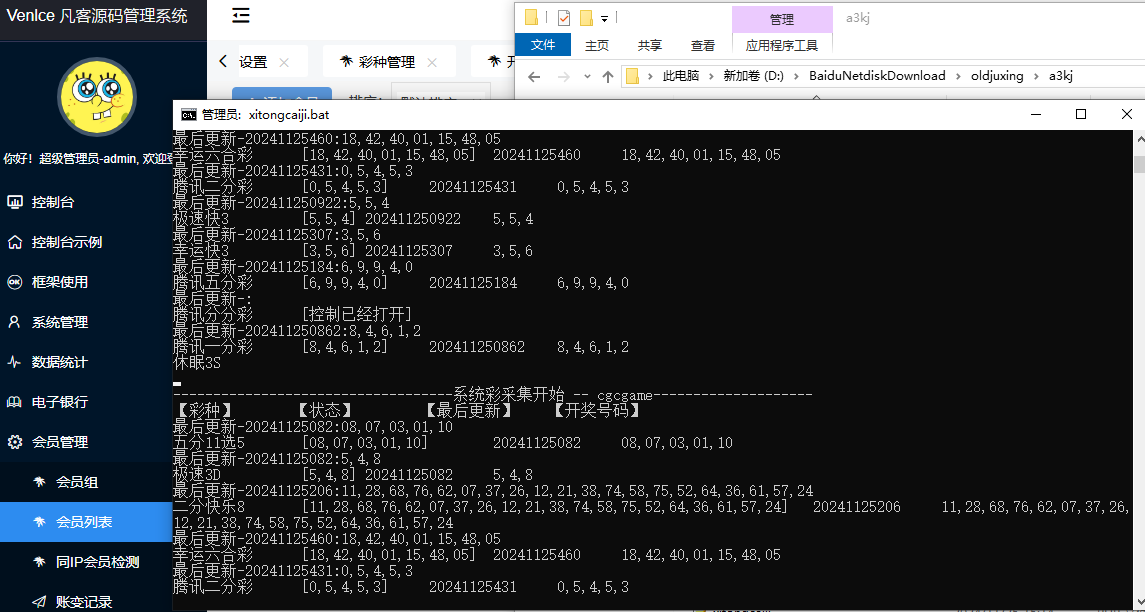Open the recent locations dropdown next to back arrow
The height and width of the screenshot is (612, 1145).
(x=586, y=76)
